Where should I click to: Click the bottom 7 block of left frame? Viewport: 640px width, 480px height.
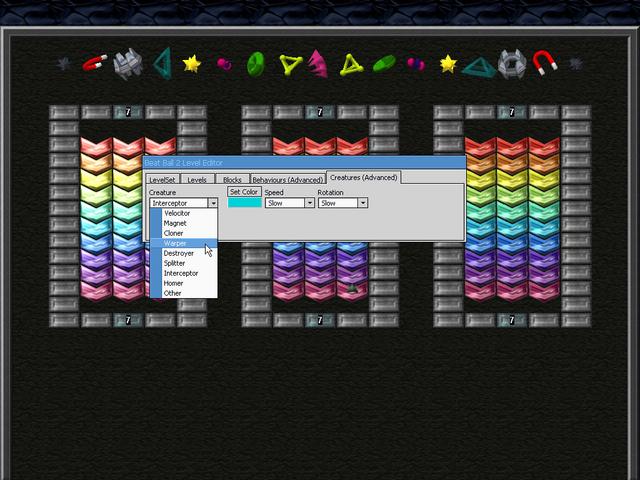[128, 320]
